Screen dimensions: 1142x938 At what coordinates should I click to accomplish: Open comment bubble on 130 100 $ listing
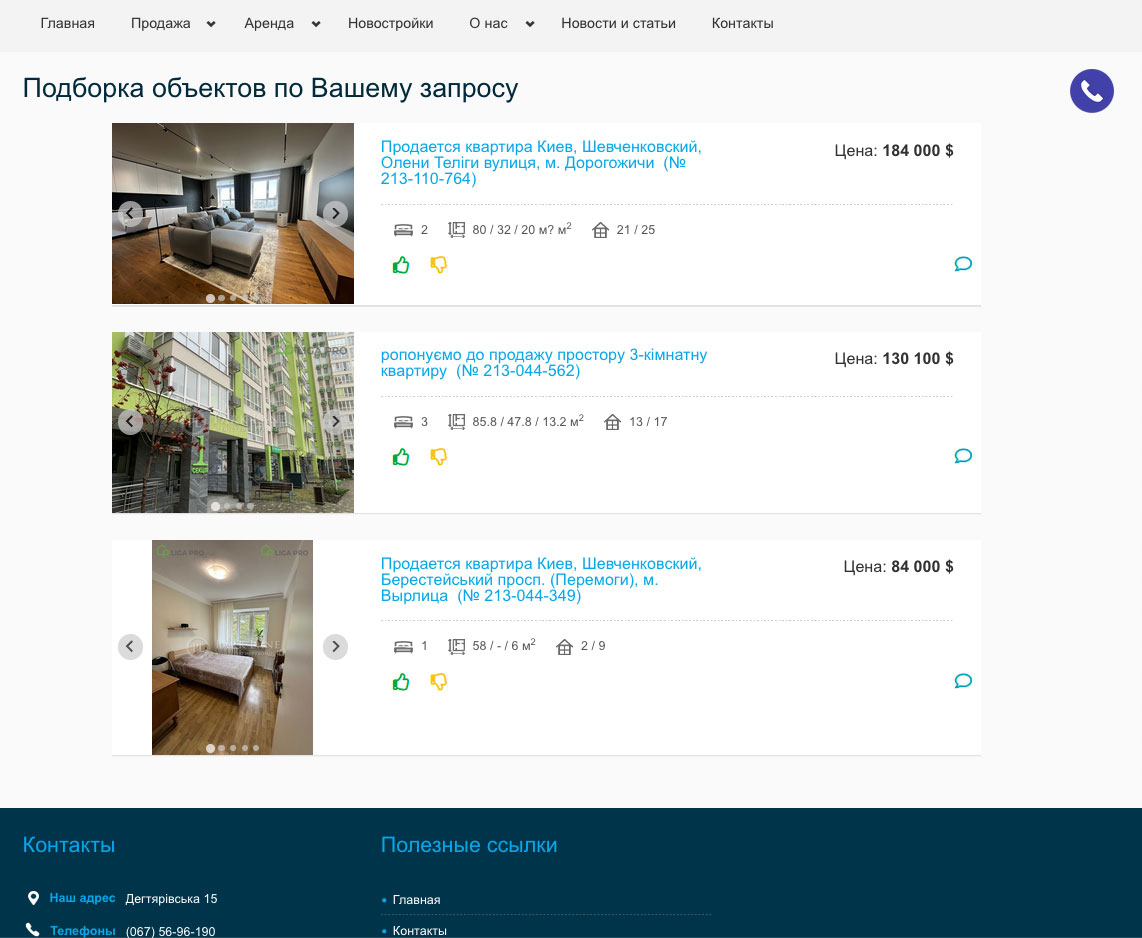(x=963, y=456)
